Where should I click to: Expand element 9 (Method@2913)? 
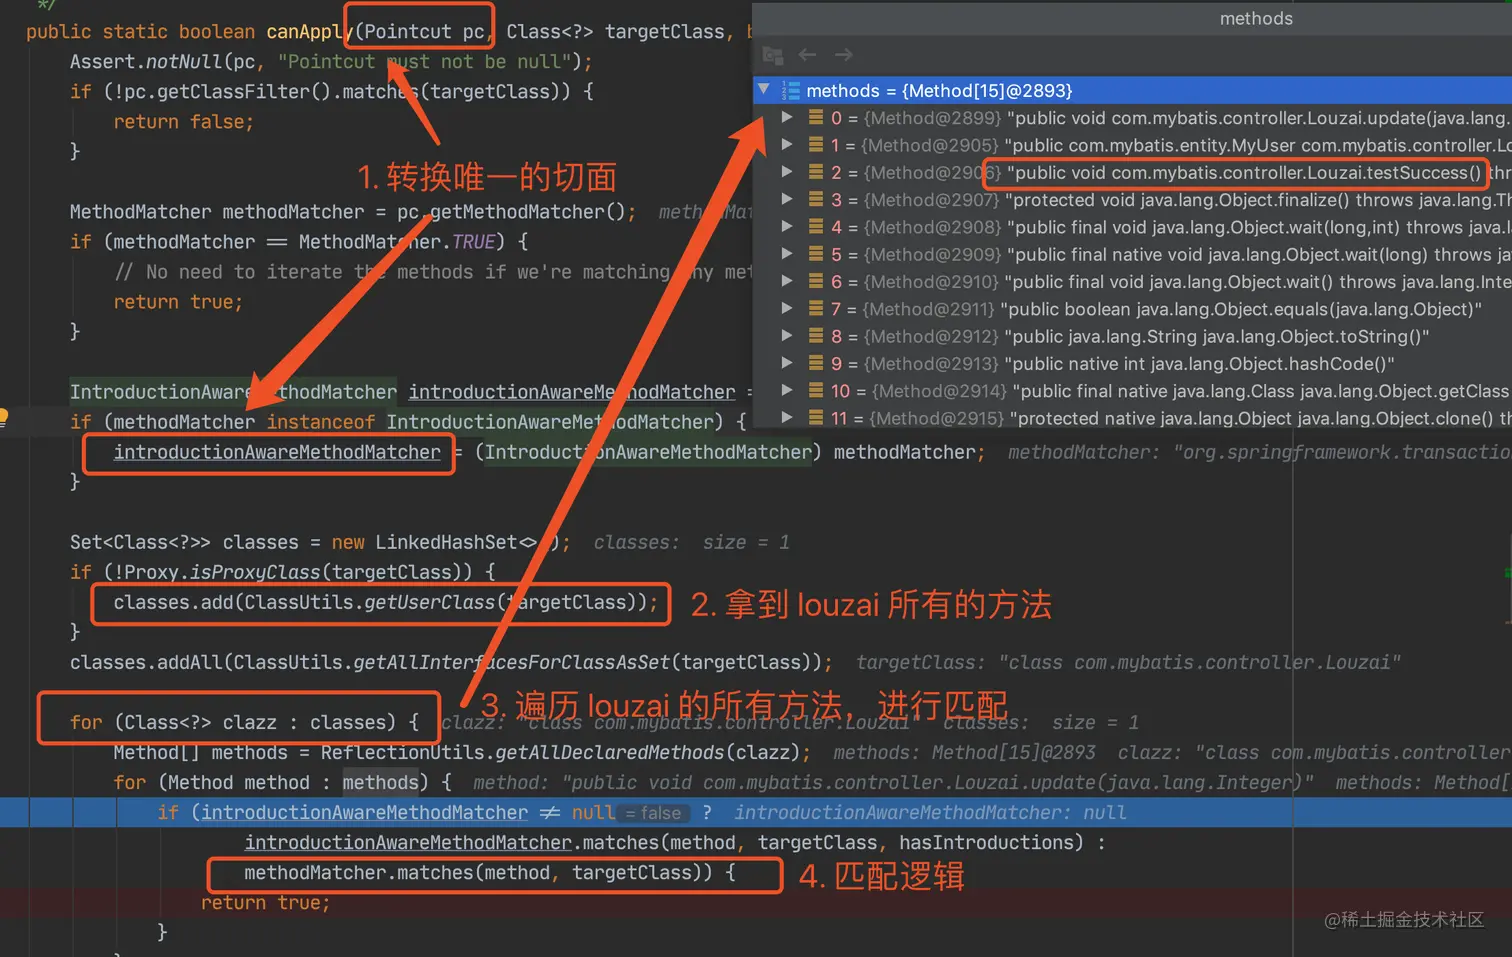(x=788, y=363)
